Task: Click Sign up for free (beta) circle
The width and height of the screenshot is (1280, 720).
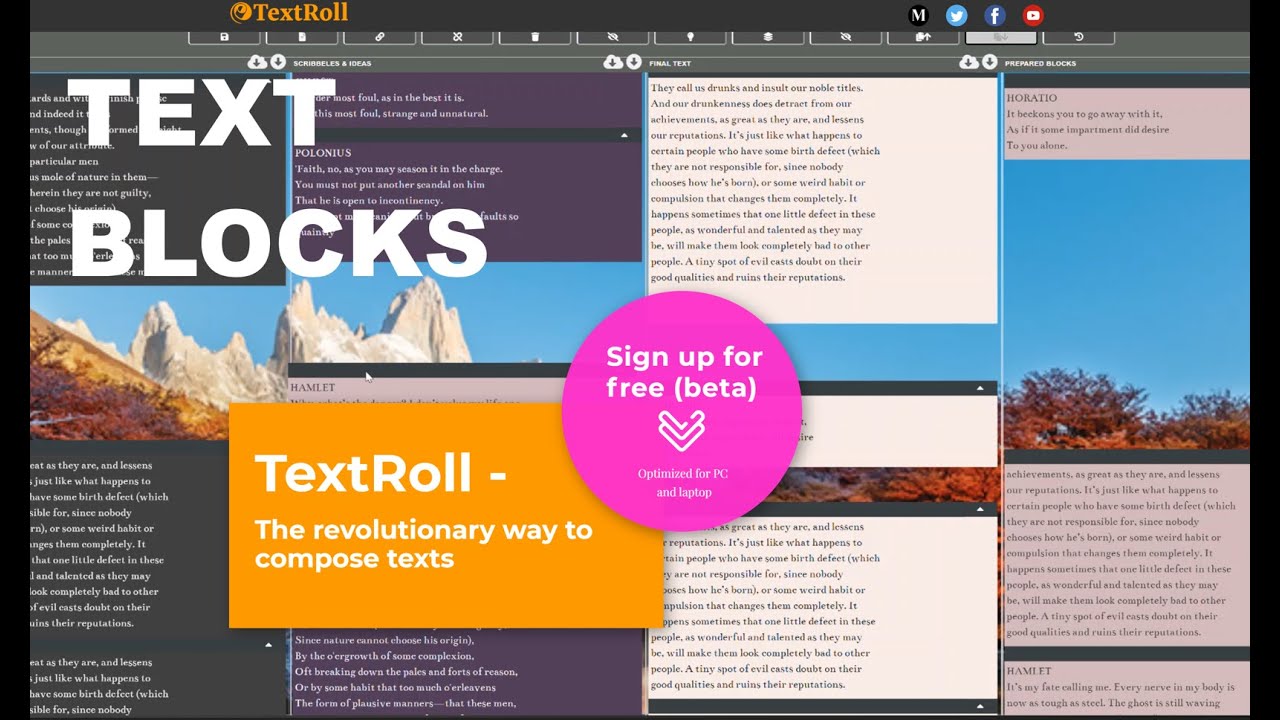Action: 682,411
